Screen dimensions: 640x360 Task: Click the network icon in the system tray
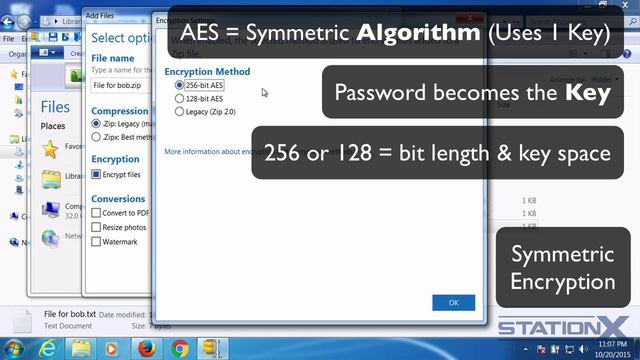point(569,349)
